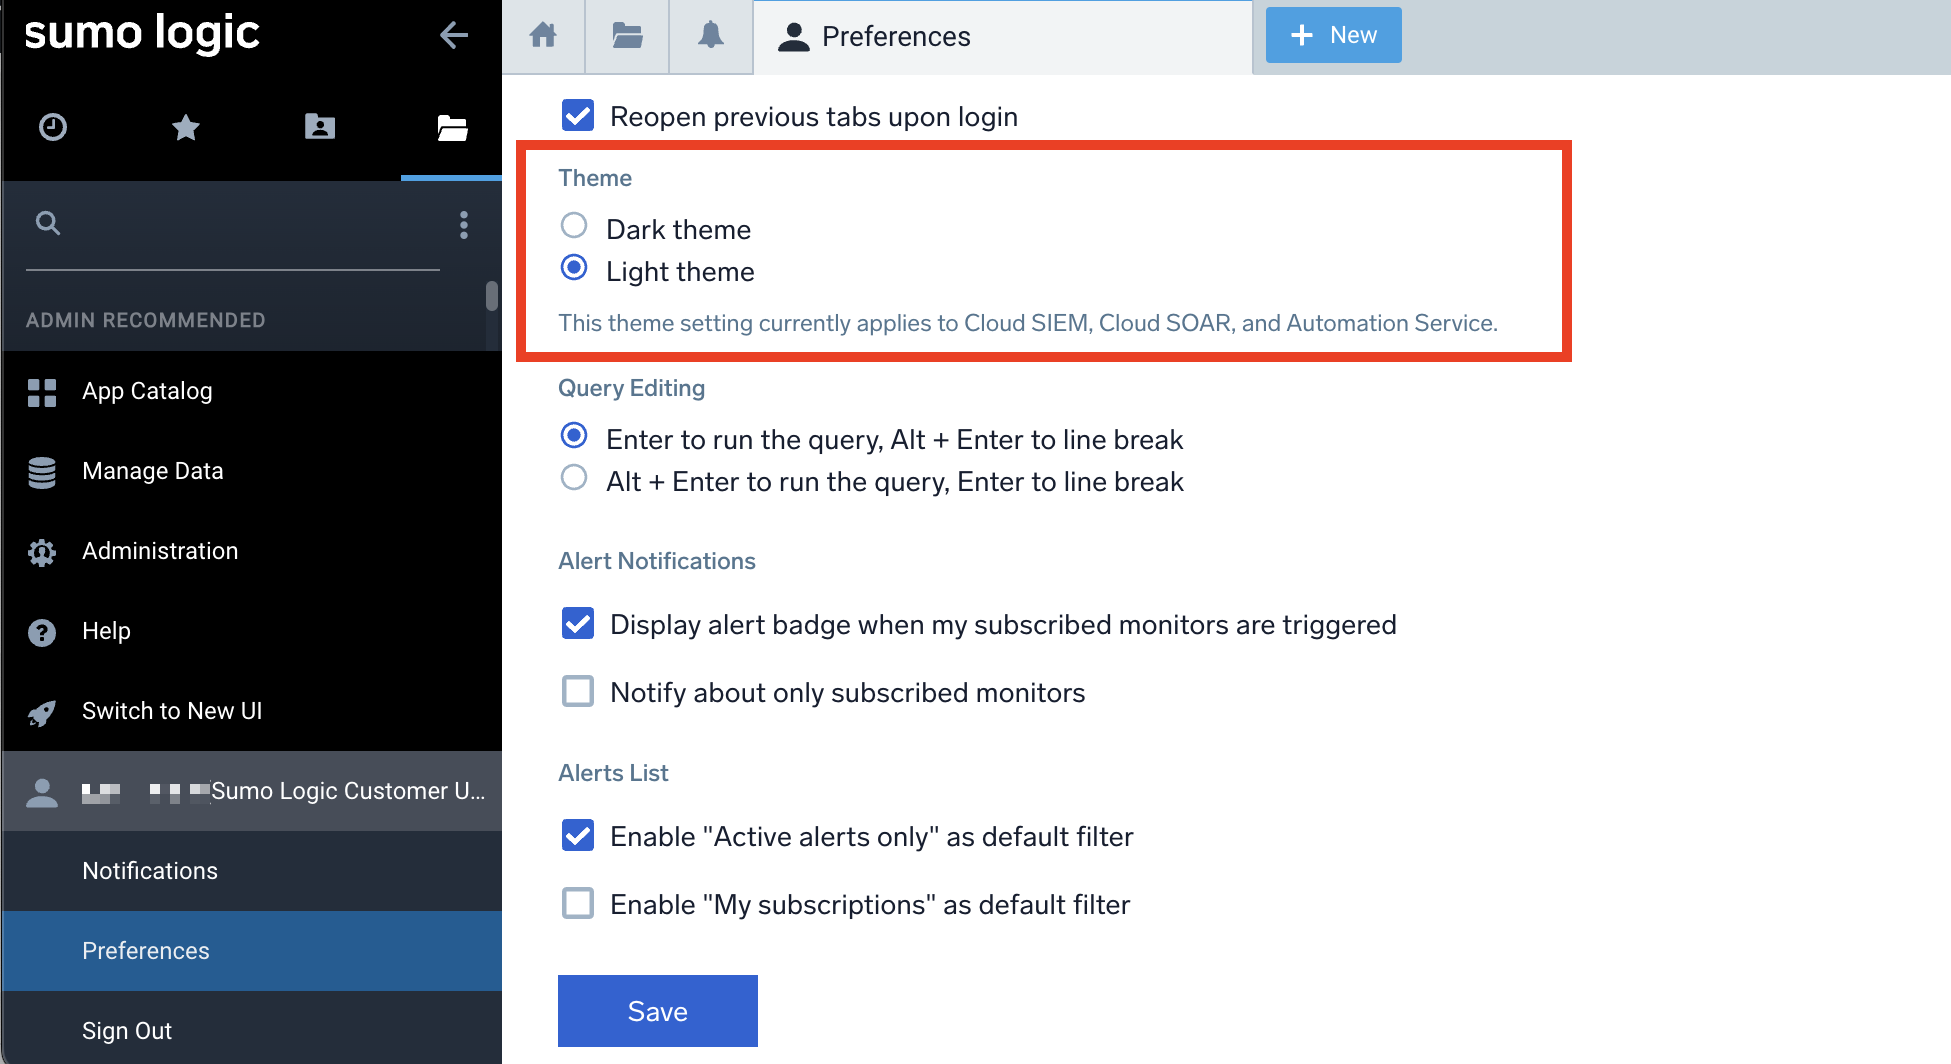1951x1064 pixels.
Task: Select the Dark theme option
Action: [x=573, y=226]
